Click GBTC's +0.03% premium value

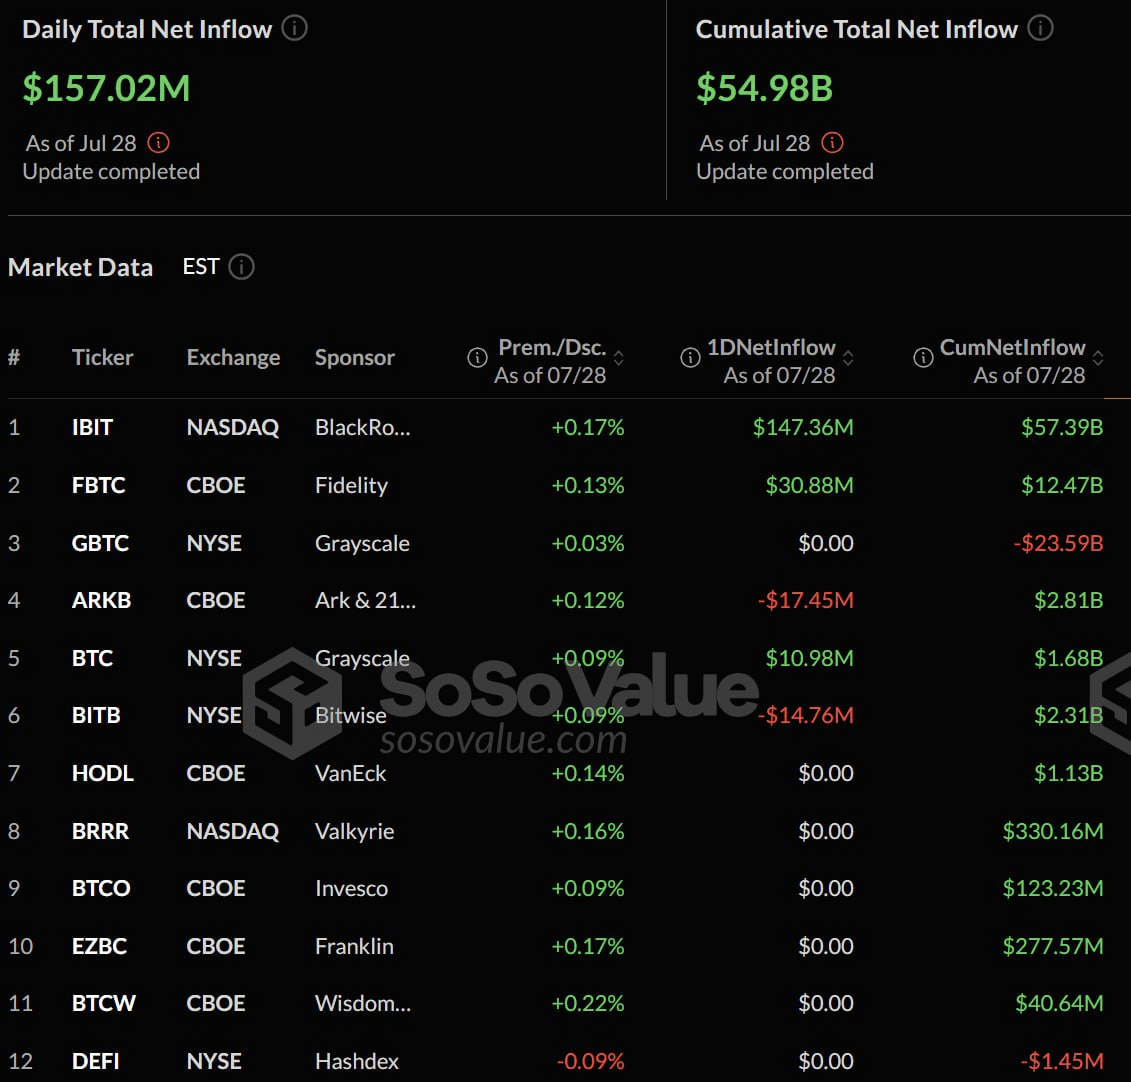[x=588, y=542]
